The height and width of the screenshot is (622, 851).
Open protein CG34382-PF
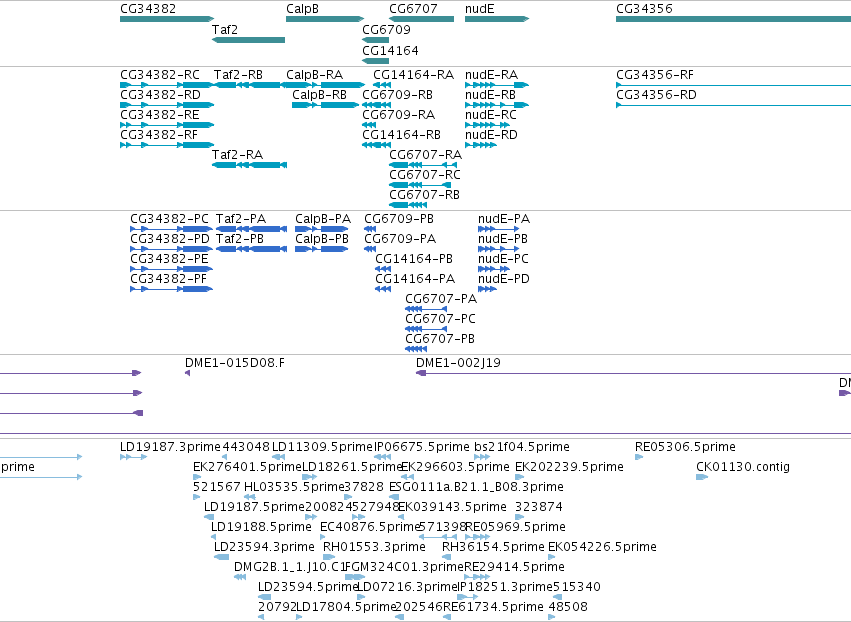(172, 289)
